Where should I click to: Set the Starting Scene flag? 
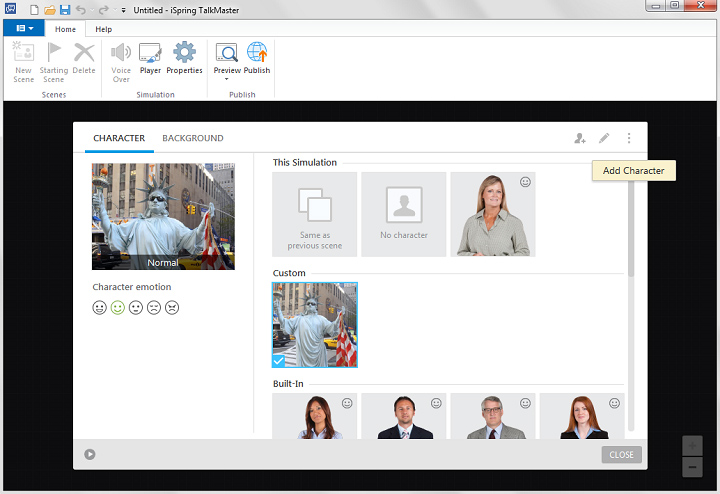pyautogui.click(x=54, y=62)
